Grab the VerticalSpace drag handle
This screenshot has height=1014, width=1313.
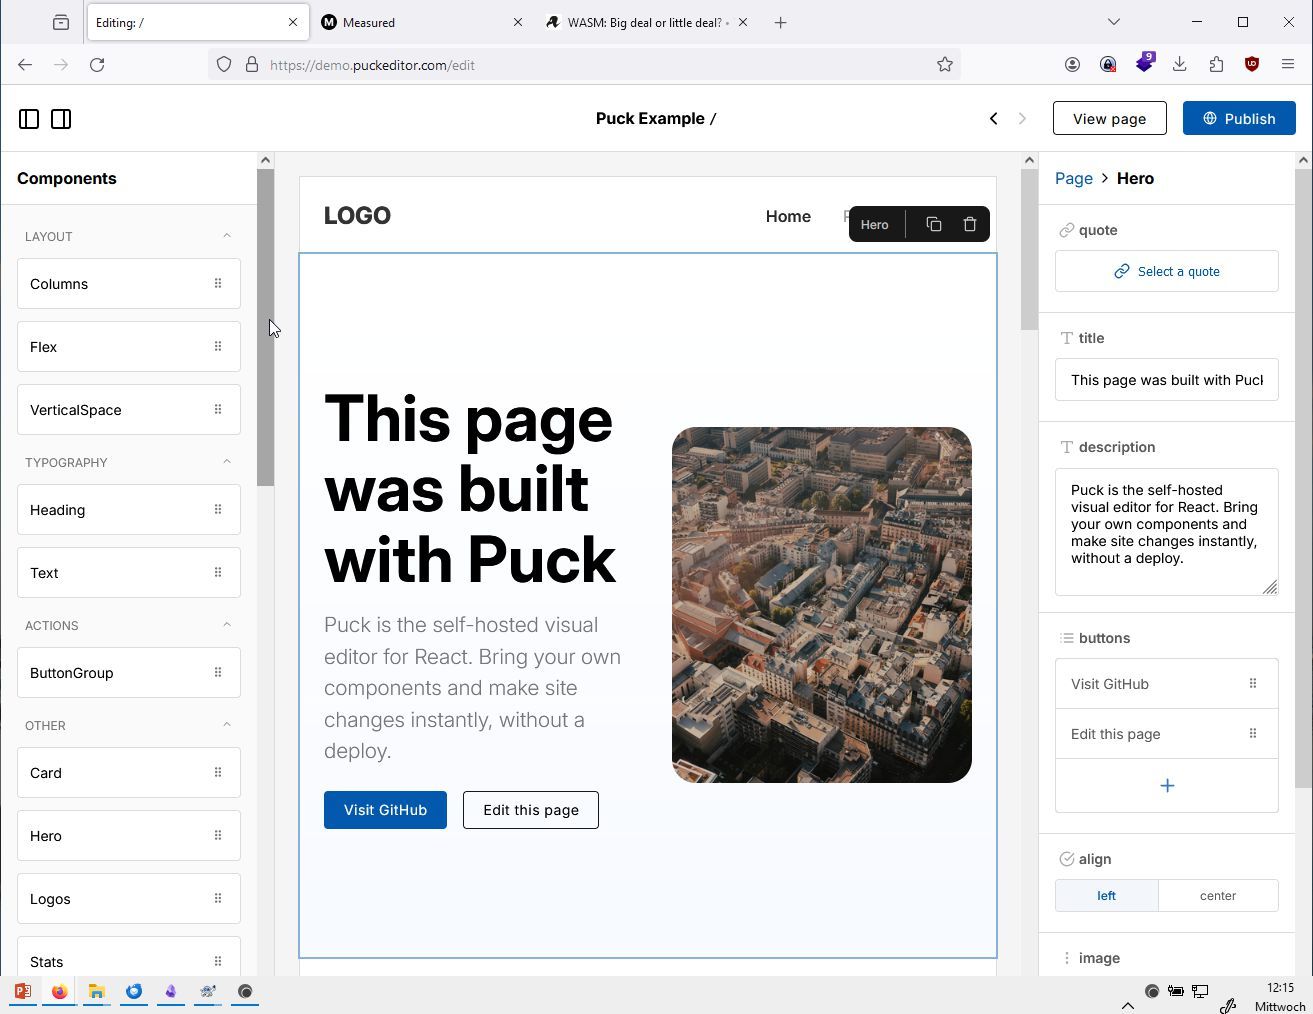point(218,409)
